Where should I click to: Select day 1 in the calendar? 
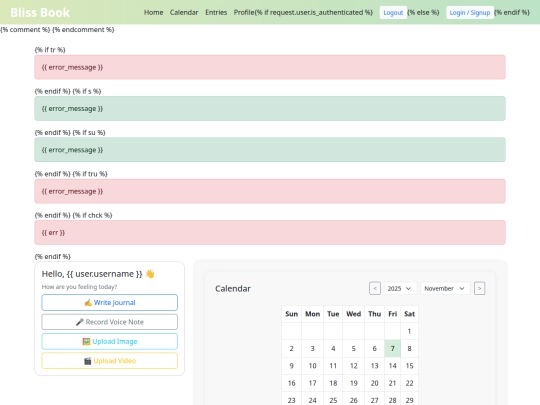click(x=409, y=331)
